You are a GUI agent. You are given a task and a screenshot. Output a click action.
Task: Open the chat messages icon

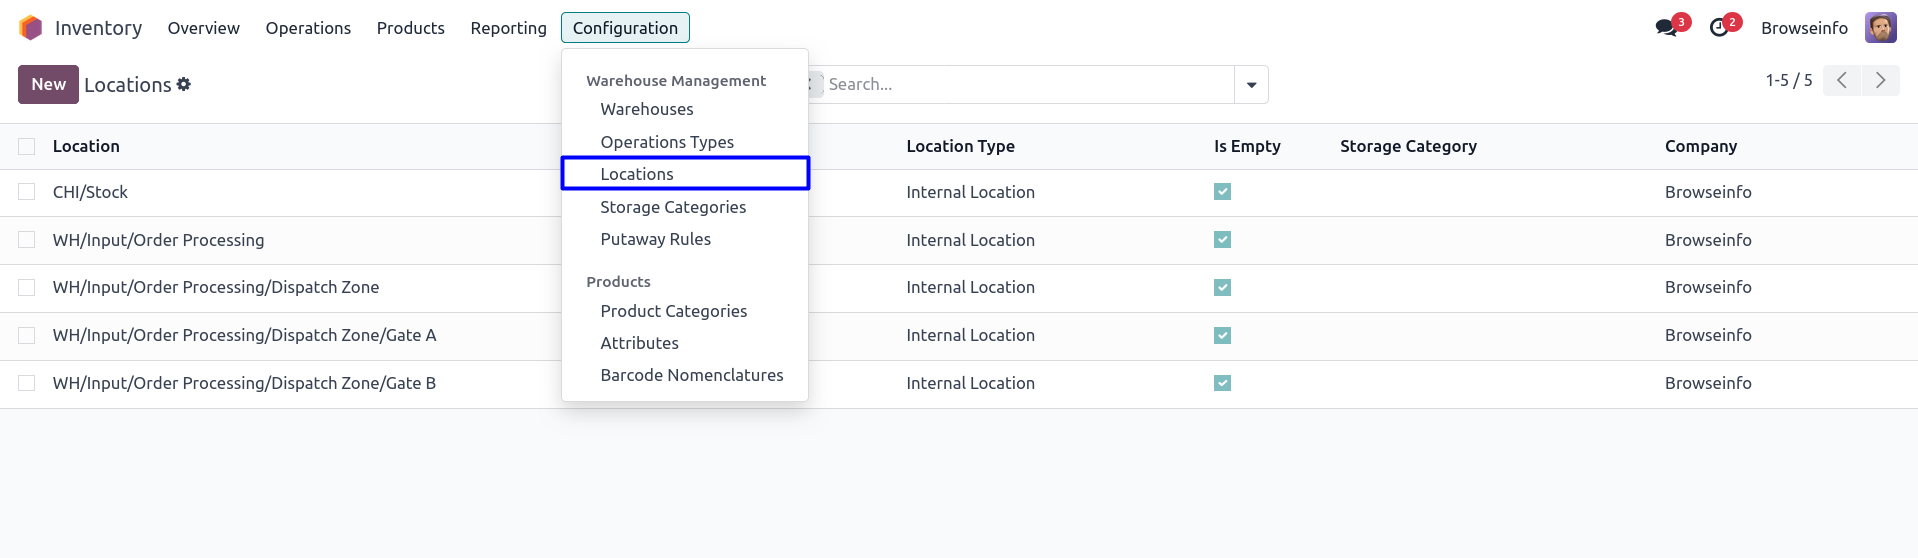tap(1666, 28)
